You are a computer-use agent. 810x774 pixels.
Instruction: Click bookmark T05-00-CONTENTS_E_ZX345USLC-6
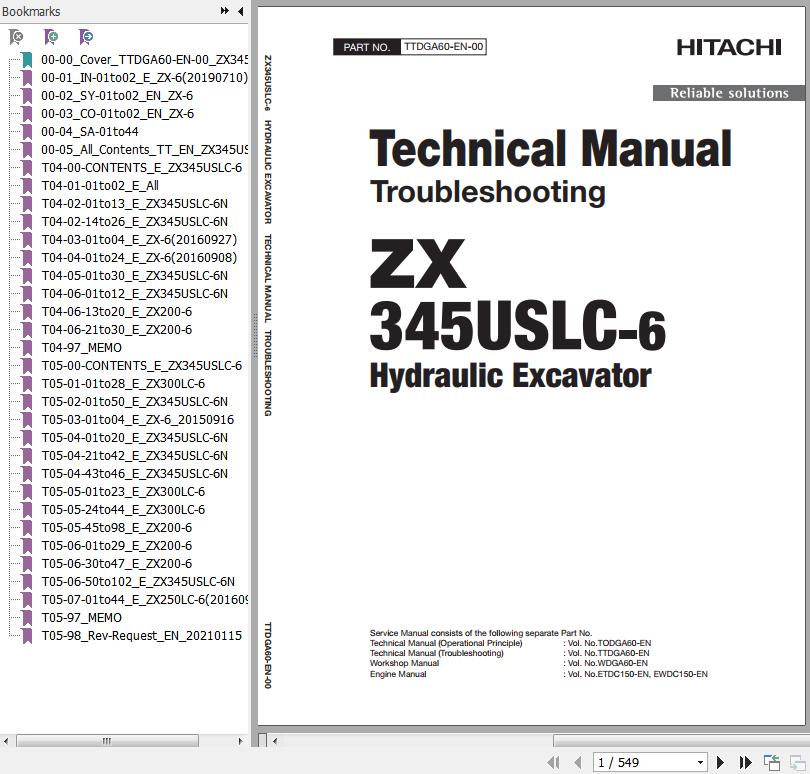pos(142,366)
